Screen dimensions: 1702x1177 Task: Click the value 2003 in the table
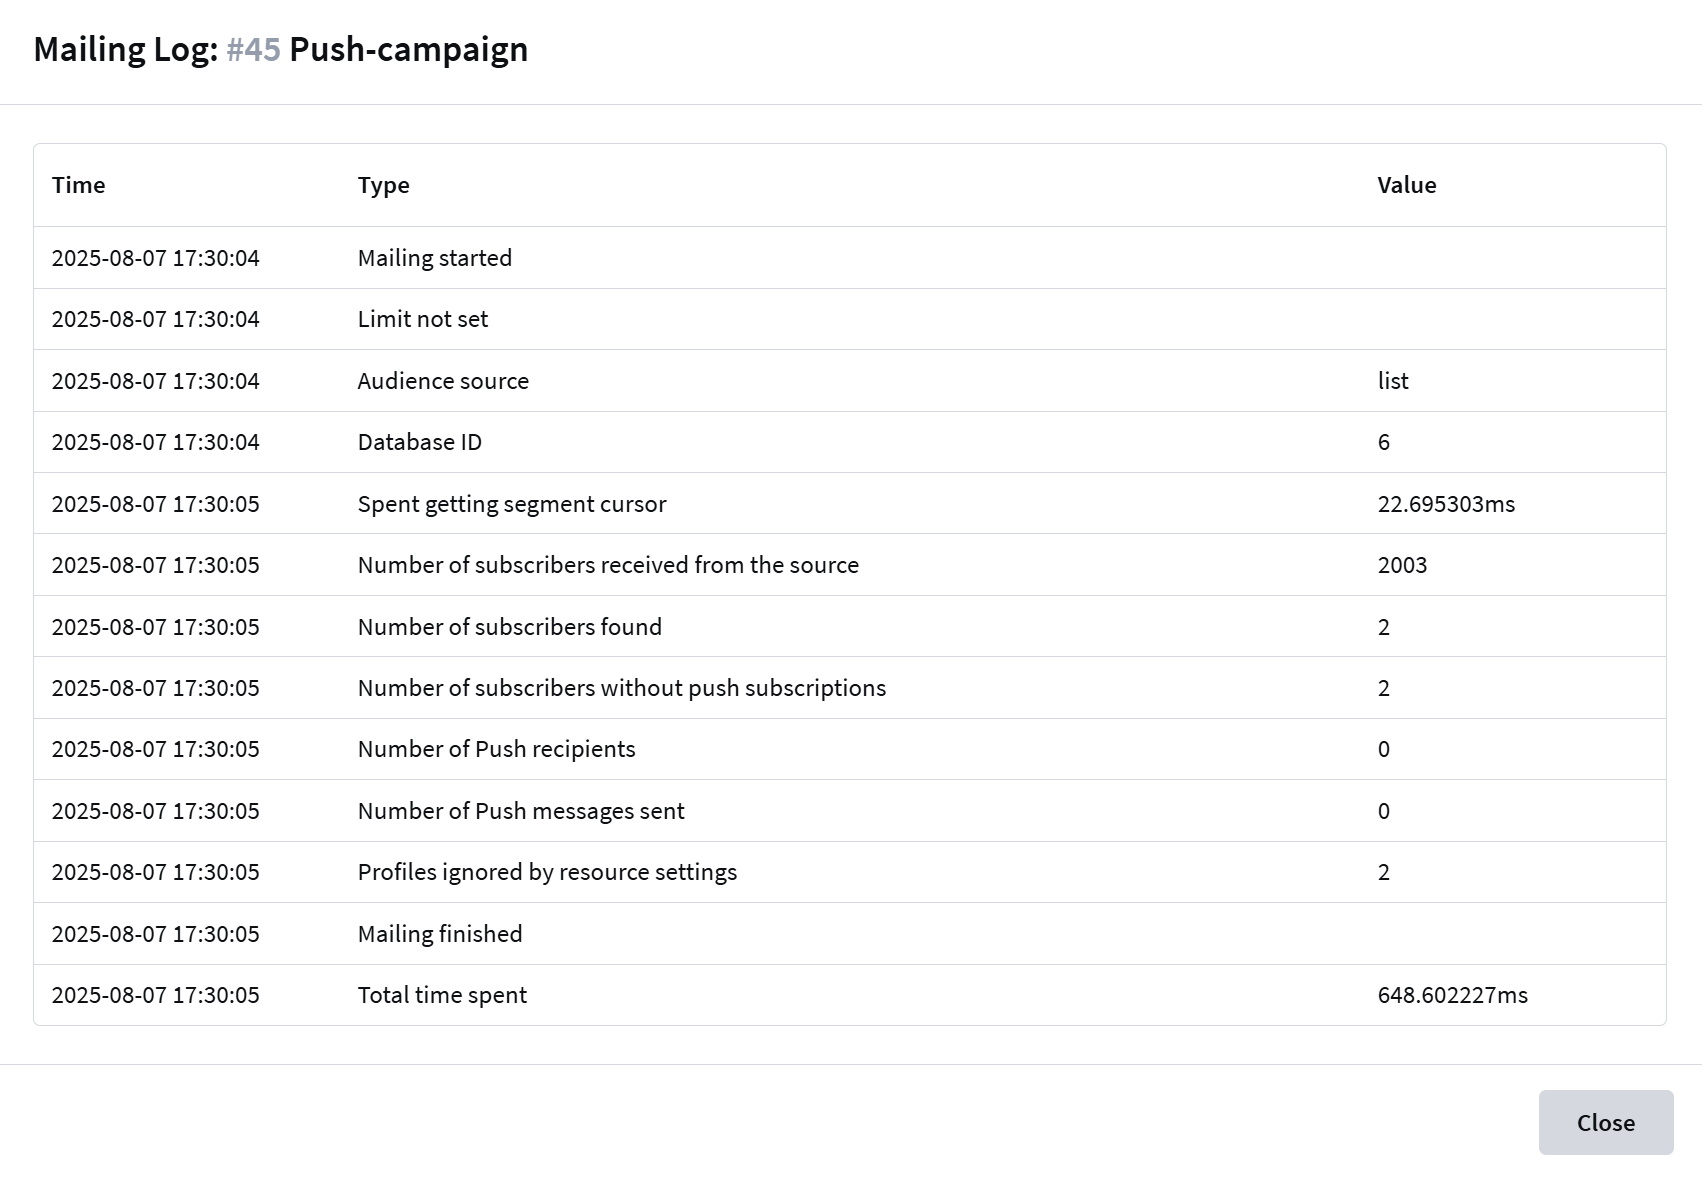click(x=1402, y=565)
